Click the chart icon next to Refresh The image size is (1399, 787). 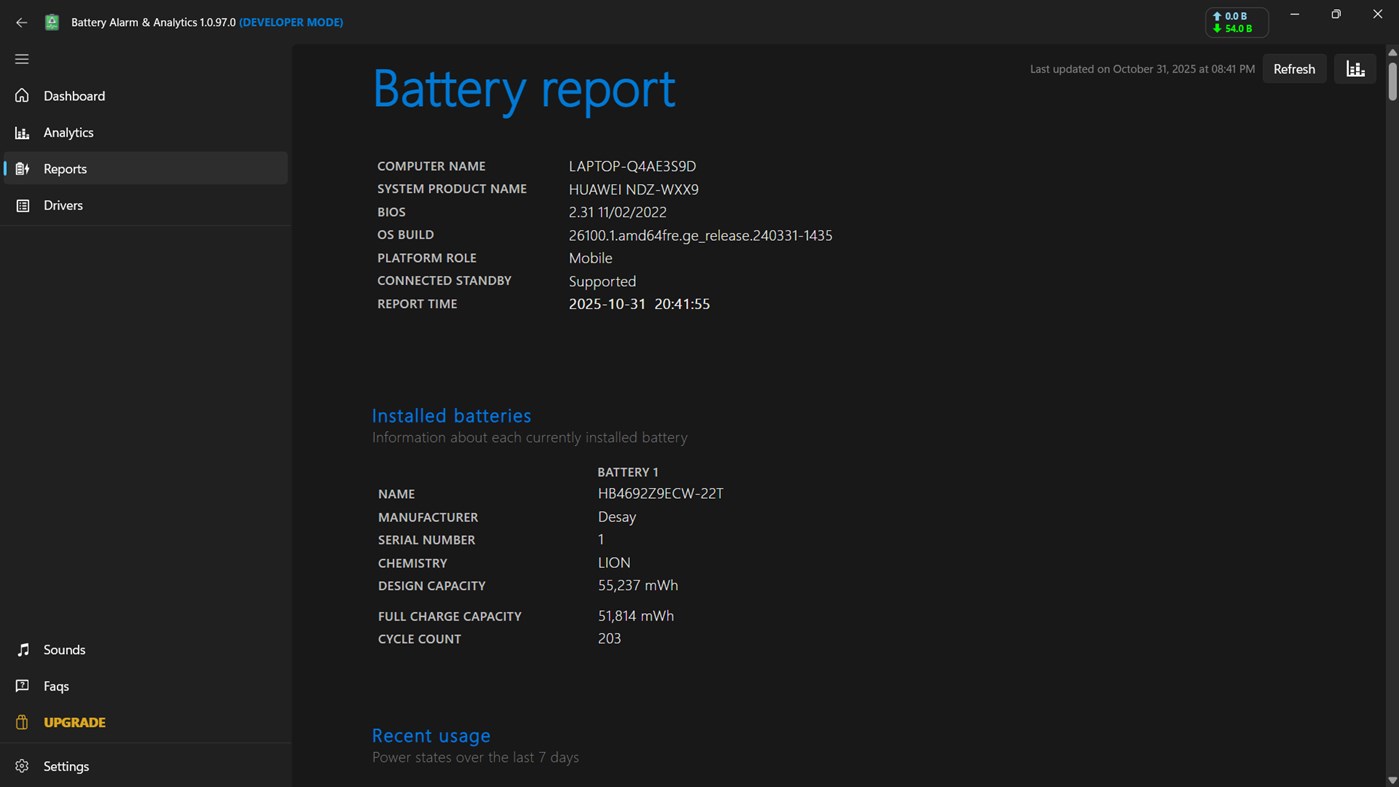coord(1355,68)
